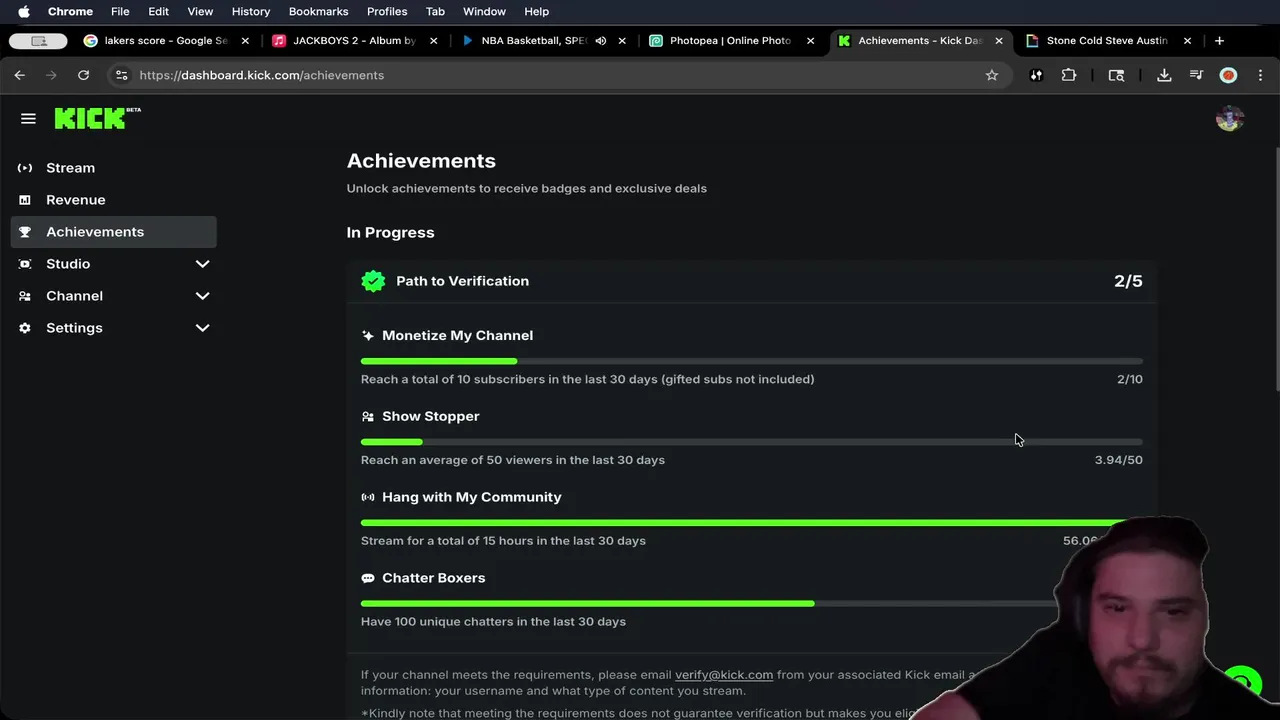
Task: Click the Channel sidebar icon
Action: 25,296
